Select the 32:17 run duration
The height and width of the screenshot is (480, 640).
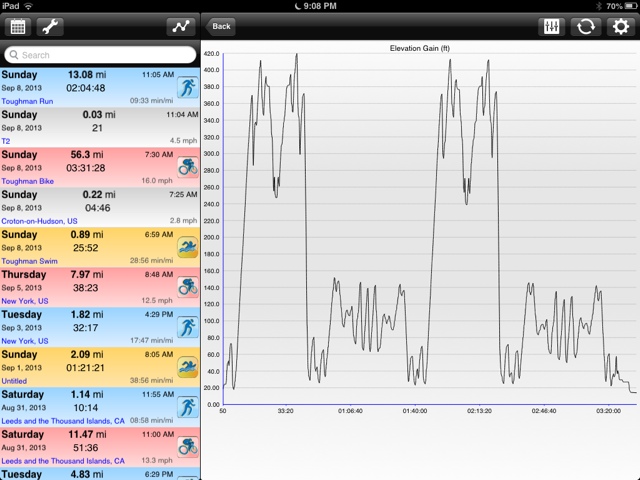click(85, 328)
